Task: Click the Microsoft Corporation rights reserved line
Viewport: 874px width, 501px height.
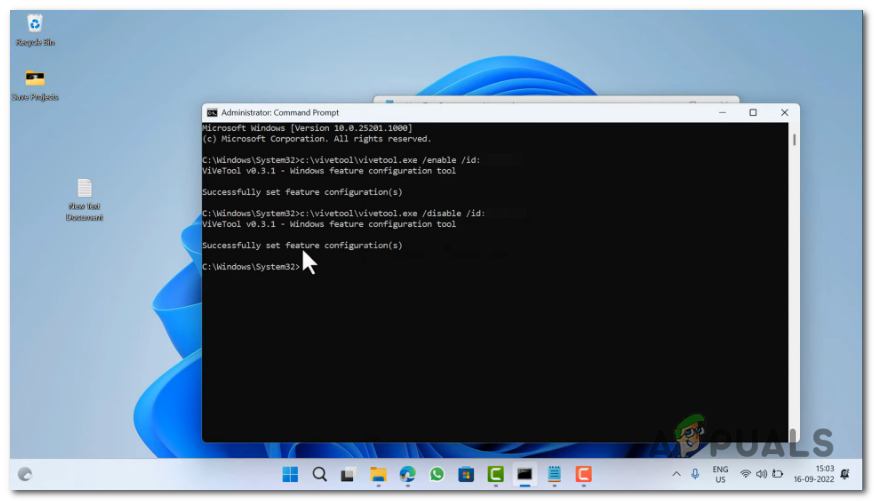Action: pos(317,139)
